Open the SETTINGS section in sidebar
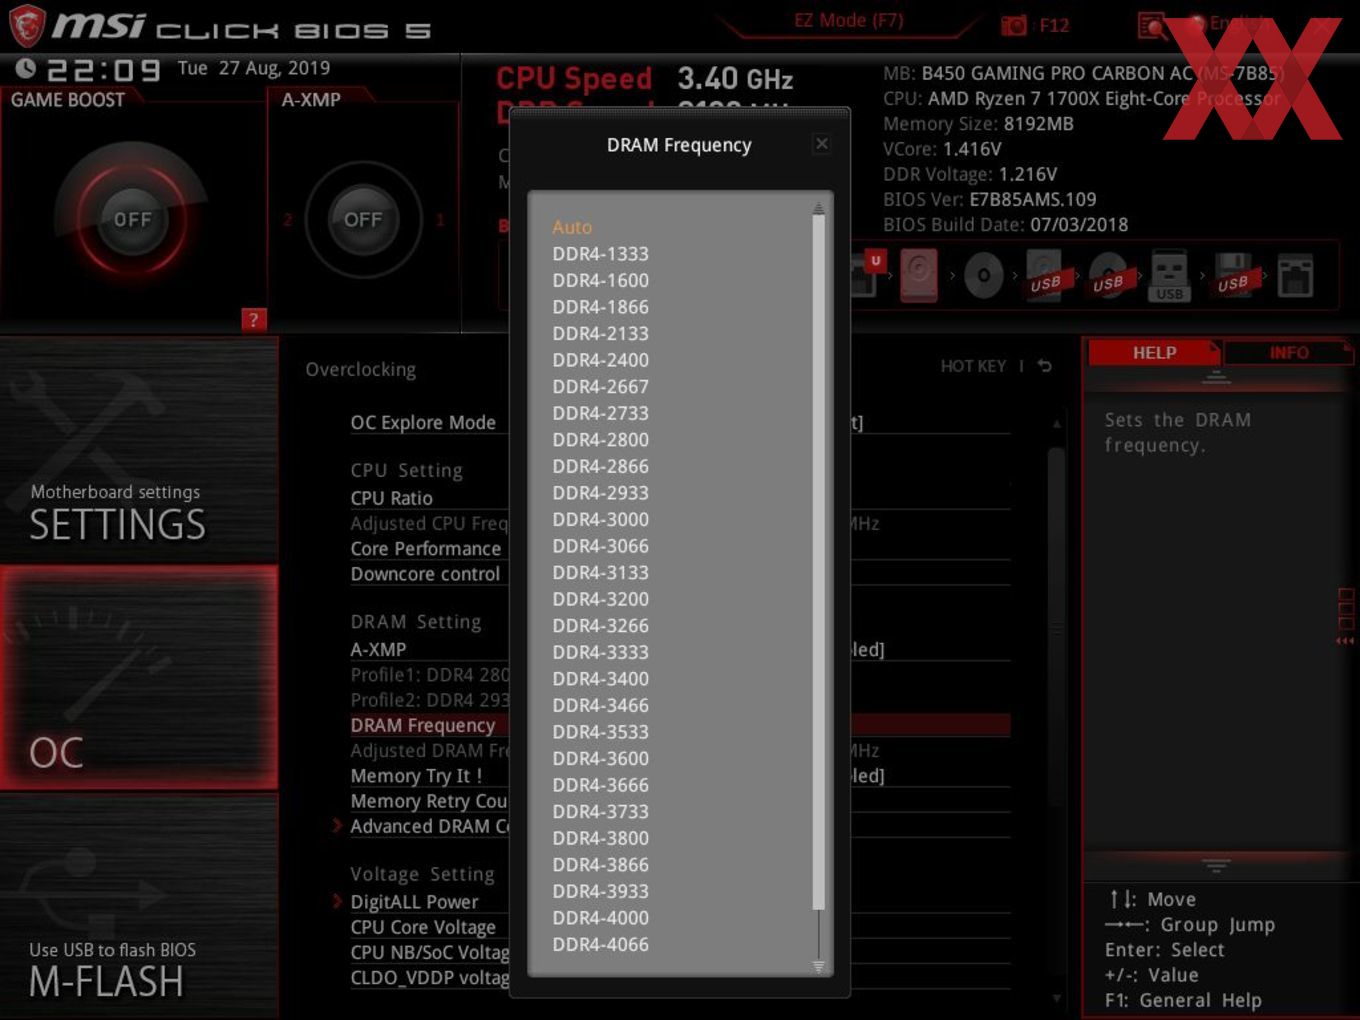This screenshot has width=1360, height=1020. coord(140,451)
